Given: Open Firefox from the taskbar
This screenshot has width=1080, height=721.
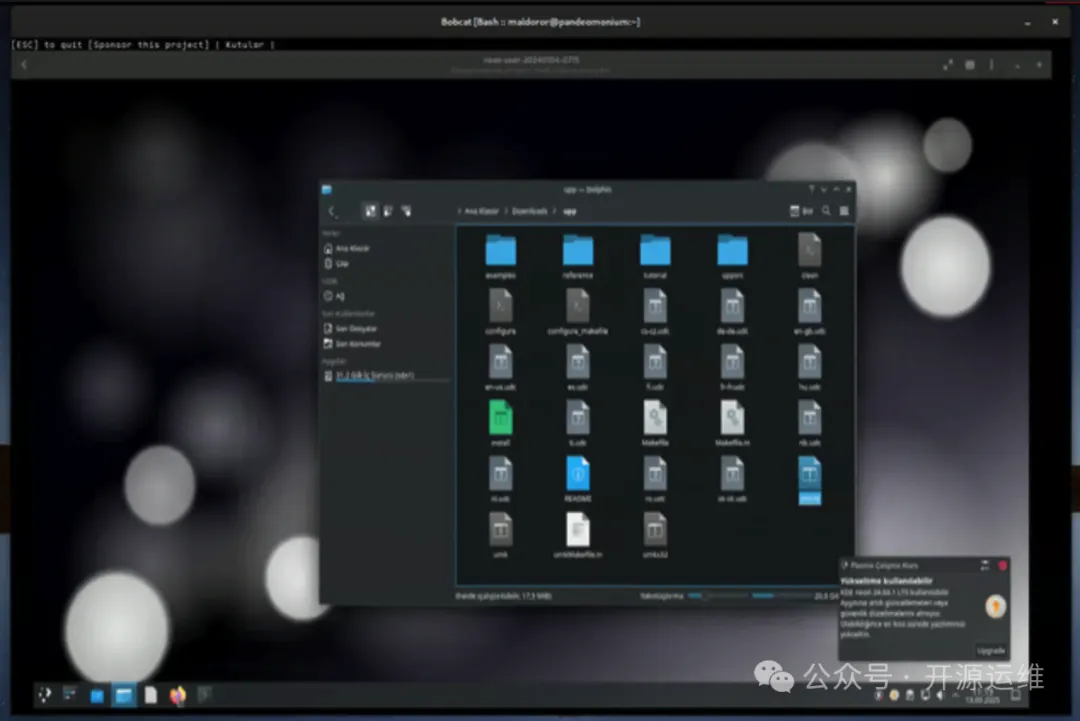Looking at the screenshot, I should pos(178,694).
